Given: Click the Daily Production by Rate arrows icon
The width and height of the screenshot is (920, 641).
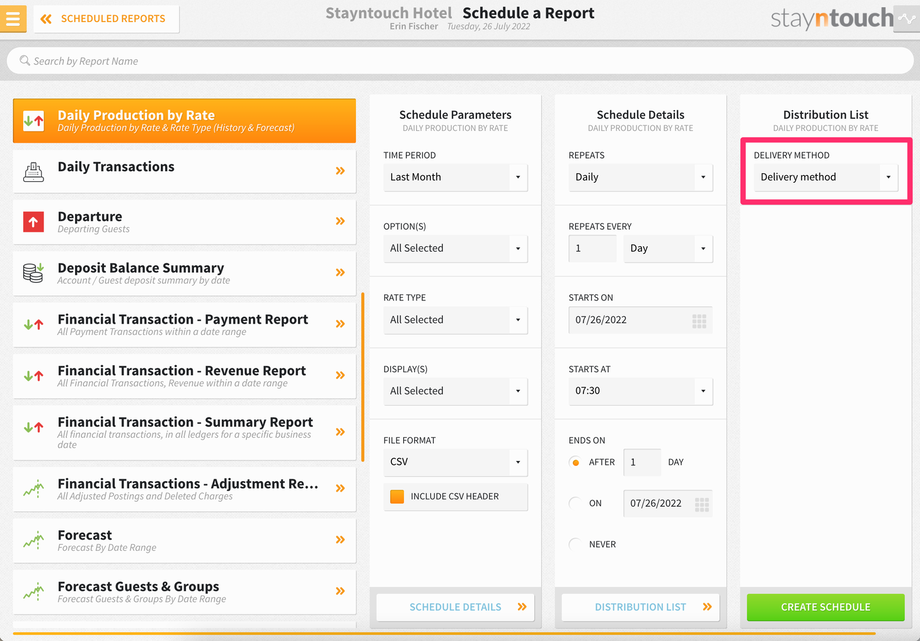Looking at the screenshot, I should 33,121.
